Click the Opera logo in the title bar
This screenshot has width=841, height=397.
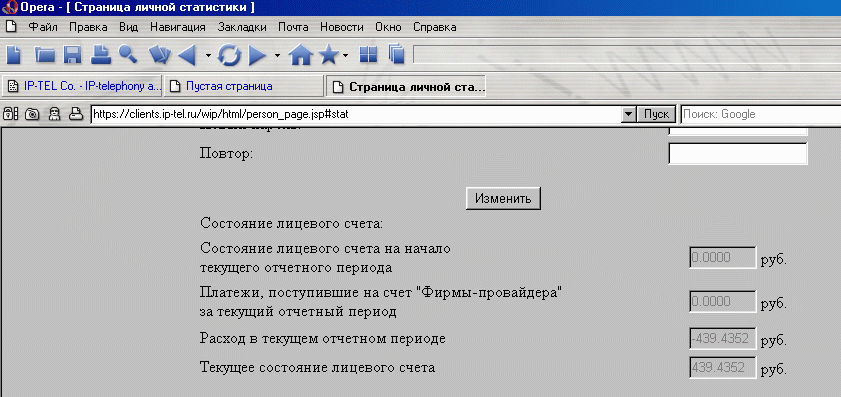9,8
